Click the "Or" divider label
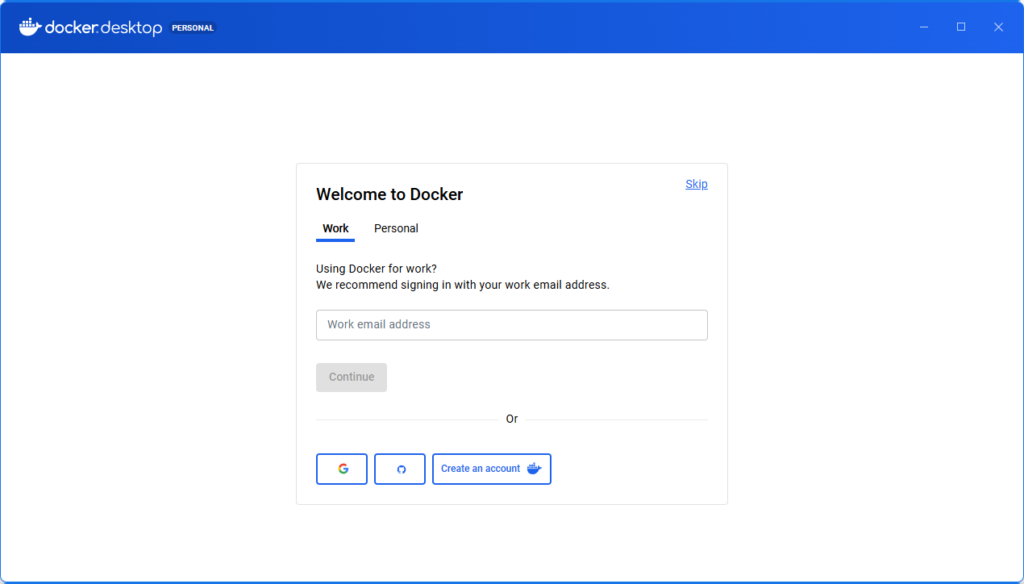 tap(511, 419)
